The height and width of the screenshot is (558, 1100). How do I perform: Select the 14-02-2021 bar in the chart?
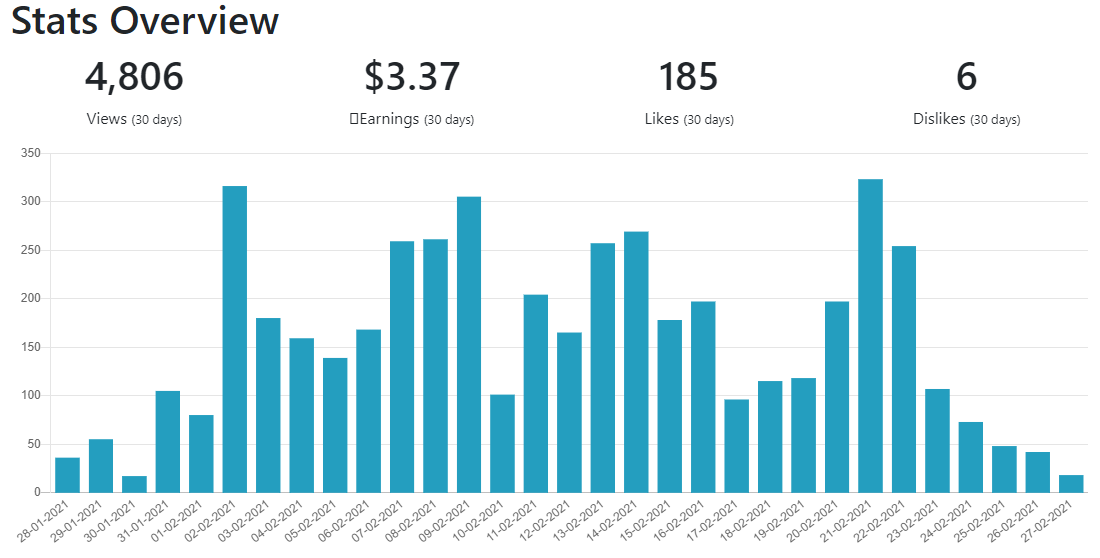636,362
